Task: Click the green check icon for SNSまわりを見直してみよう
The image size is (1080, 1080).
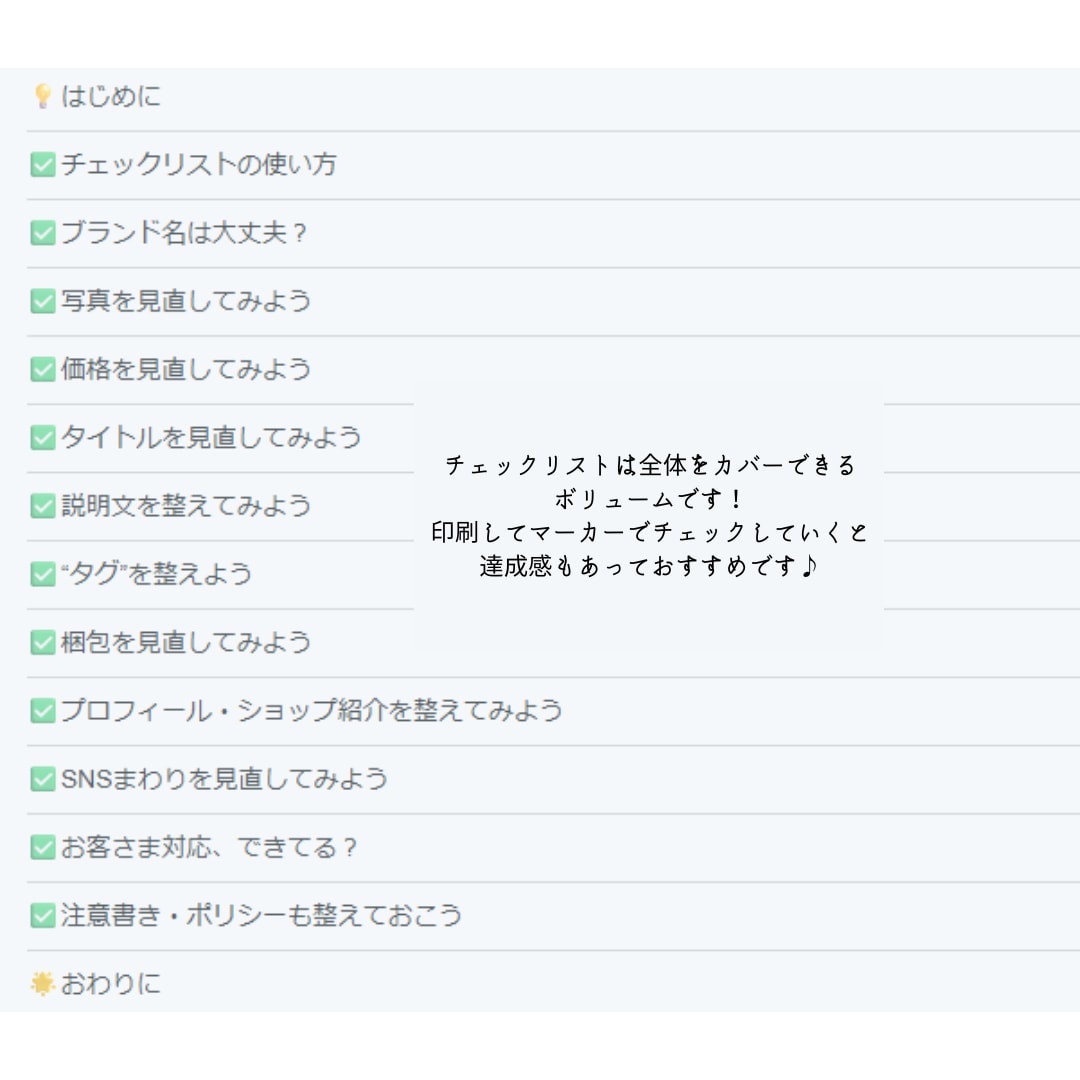Action: coord(43,778)
